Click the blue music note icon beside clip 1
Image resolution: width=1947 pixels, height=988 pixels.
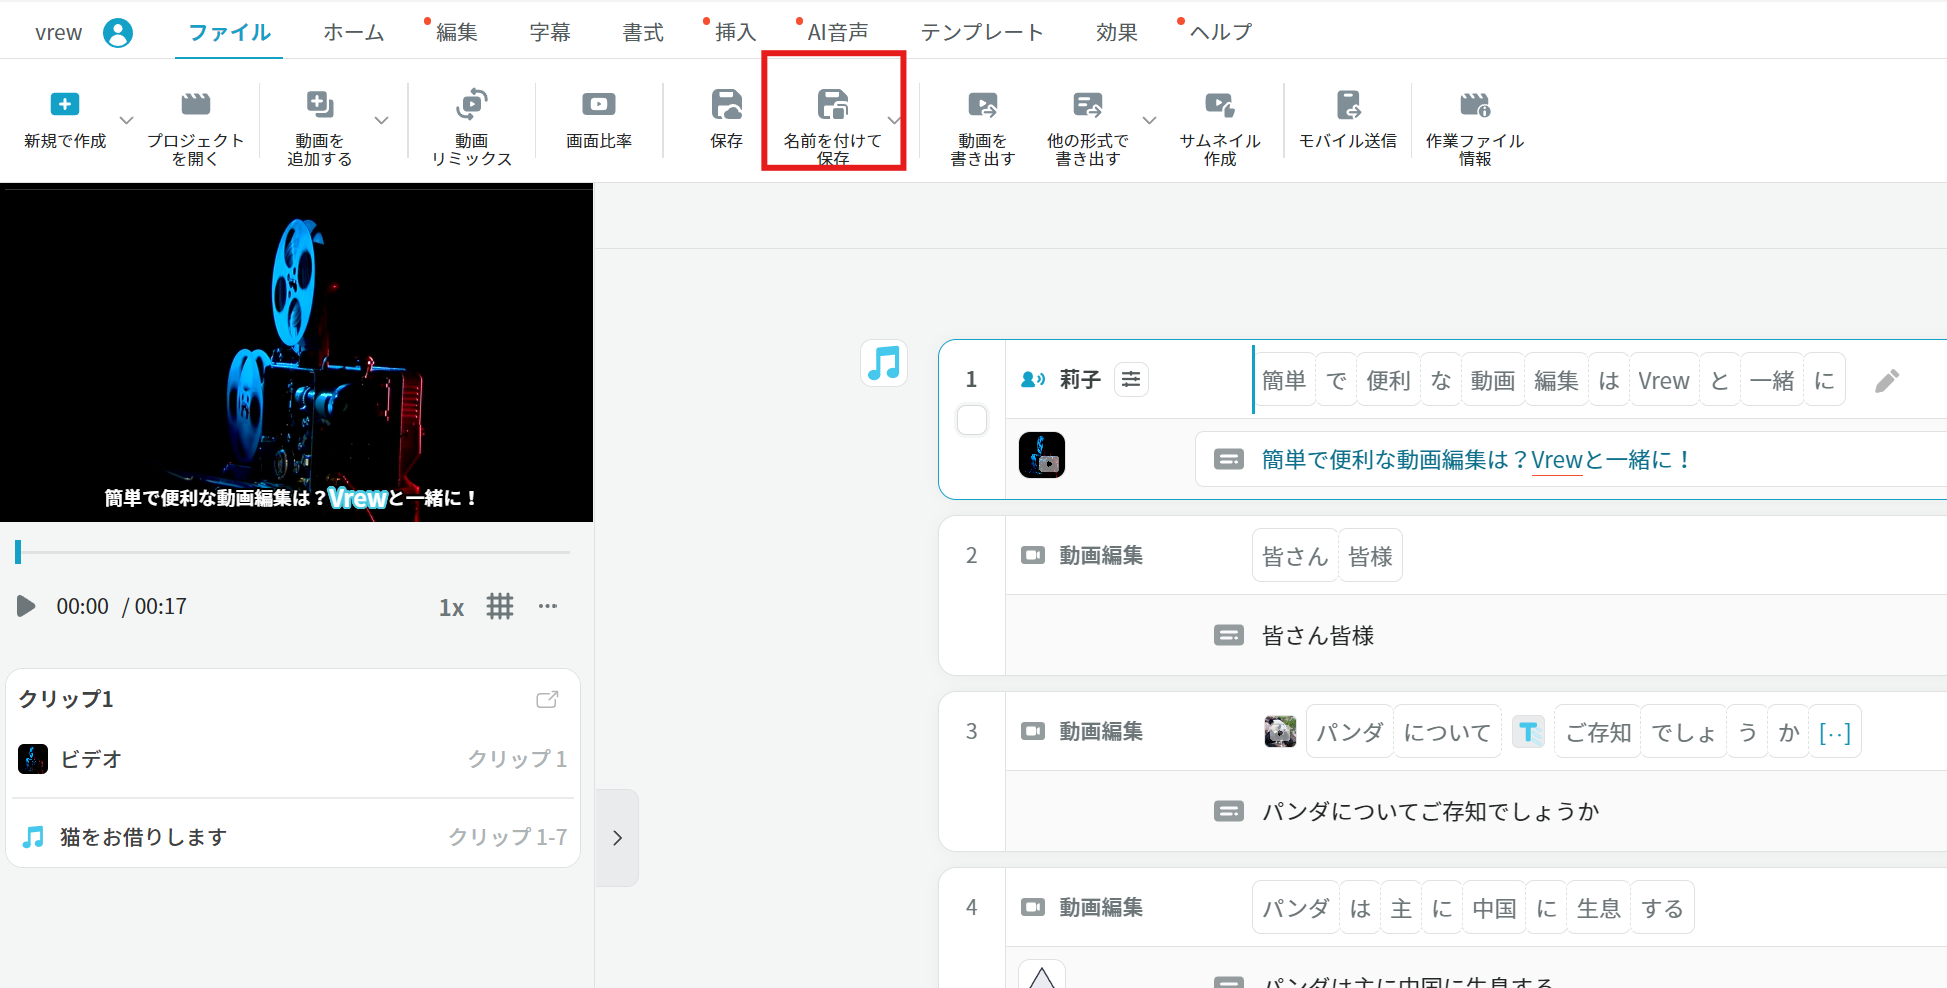click(884, 362)
